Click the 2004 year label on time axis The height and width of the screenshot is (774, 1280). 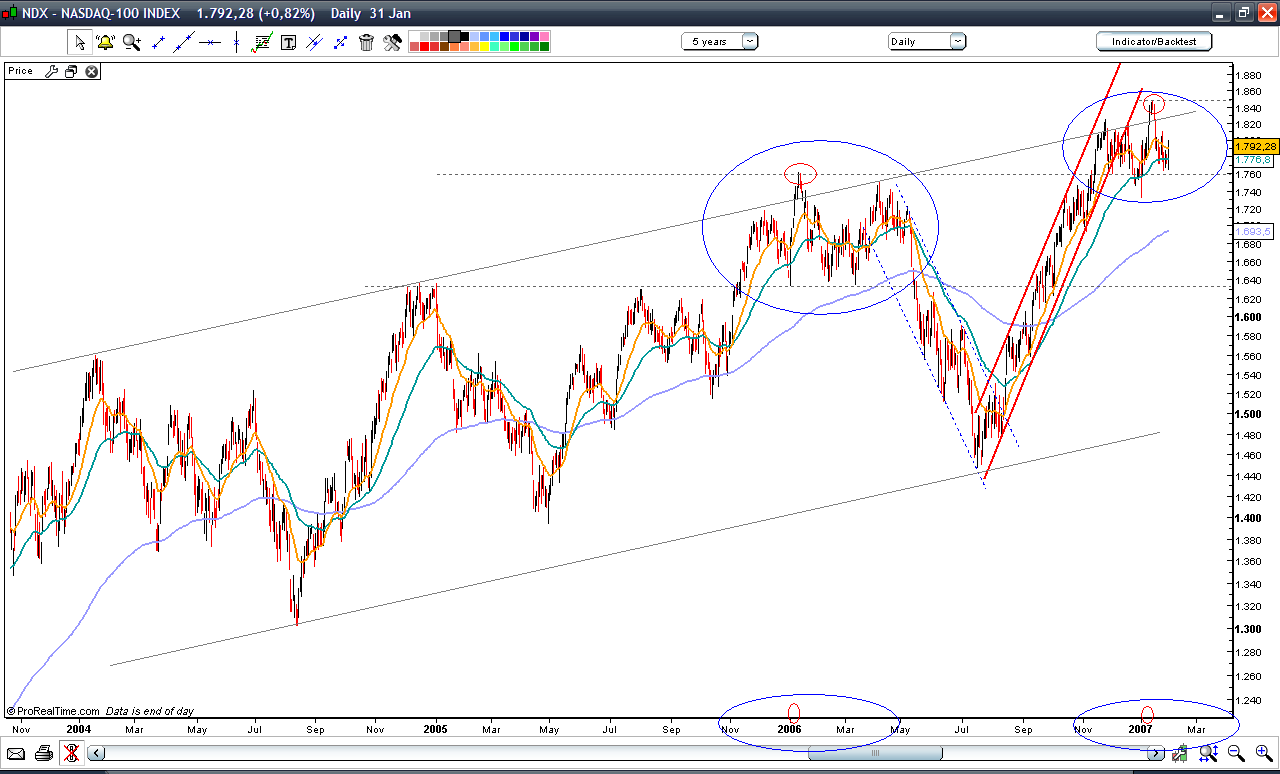point(79,729)
